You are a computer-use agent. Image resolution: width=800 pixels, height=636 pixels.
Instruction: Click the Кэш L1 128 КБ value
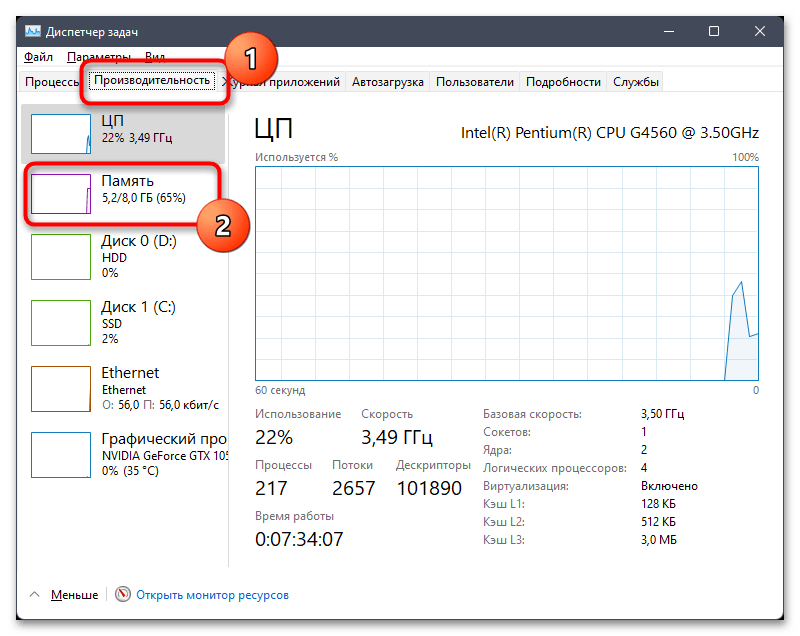(x=658, y=504)
